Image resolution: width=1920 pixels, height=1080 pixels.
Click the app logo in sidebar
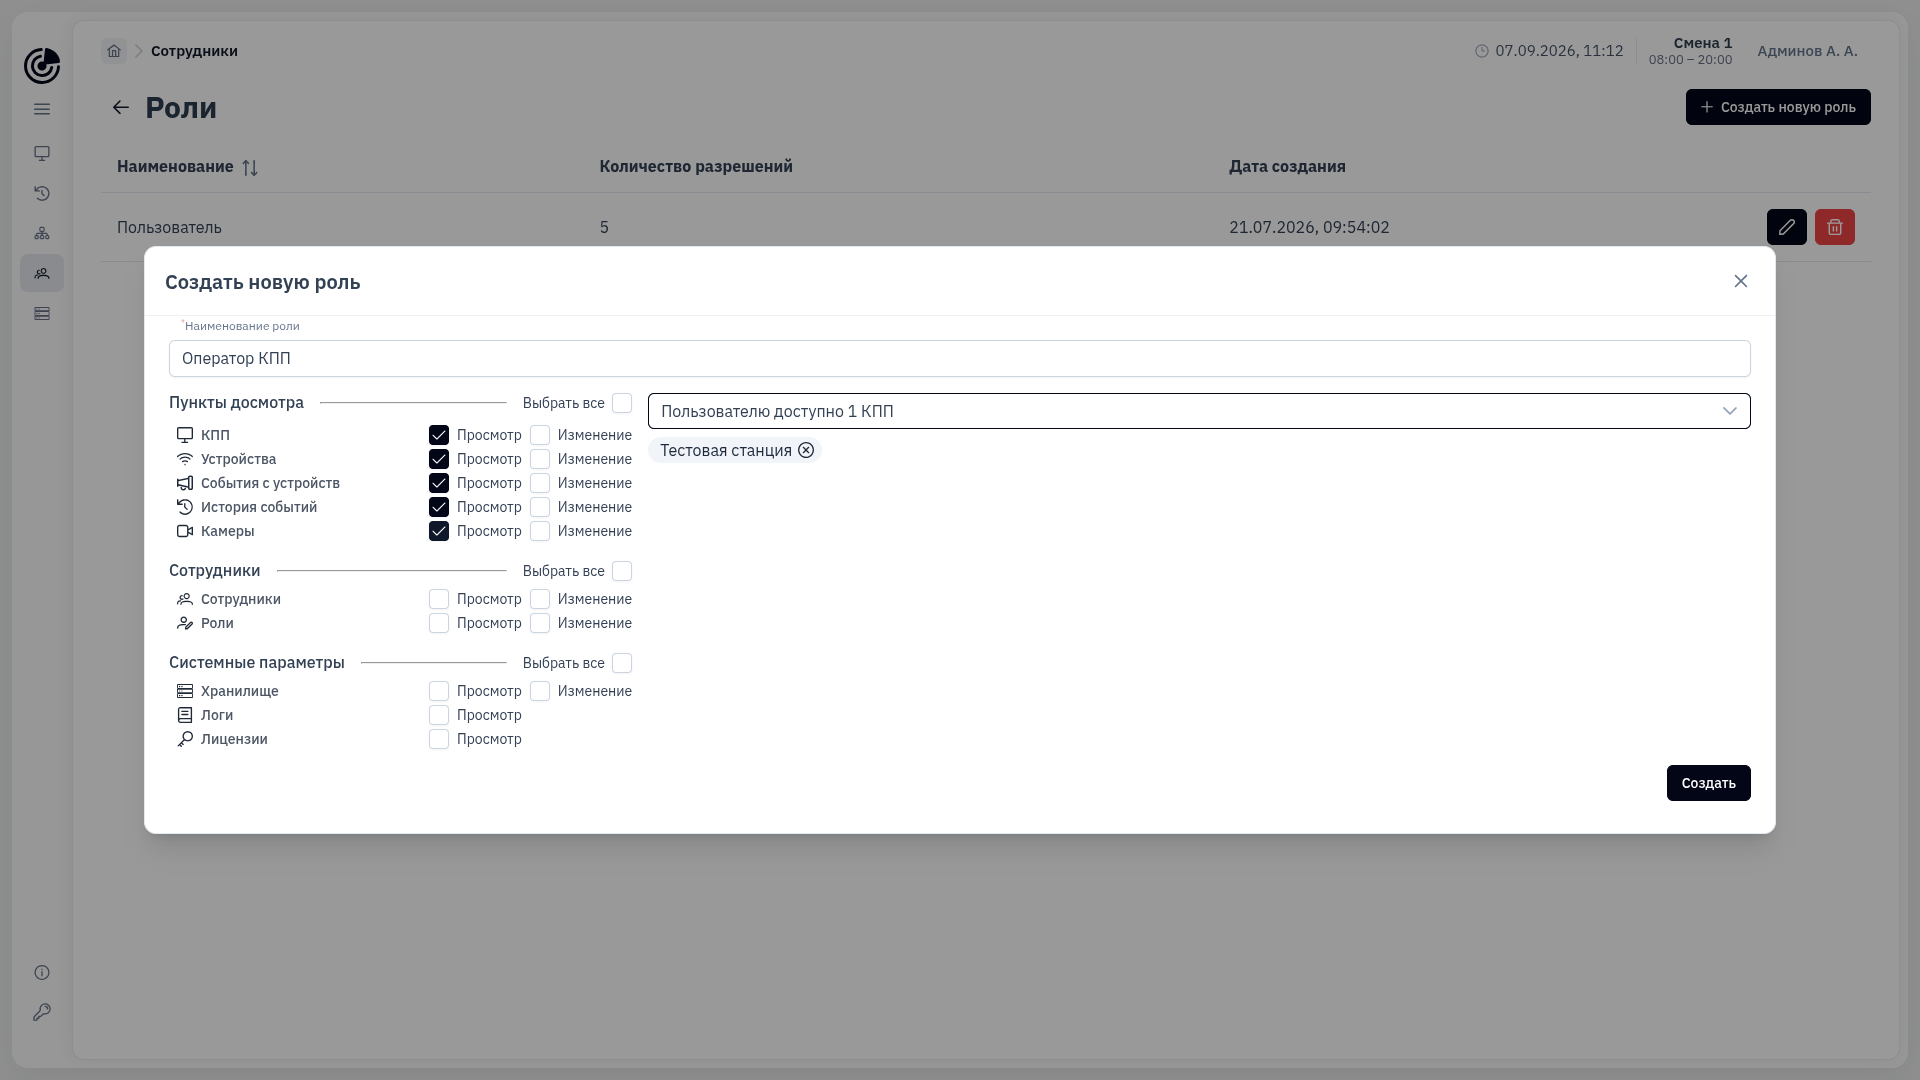[42, 66]
